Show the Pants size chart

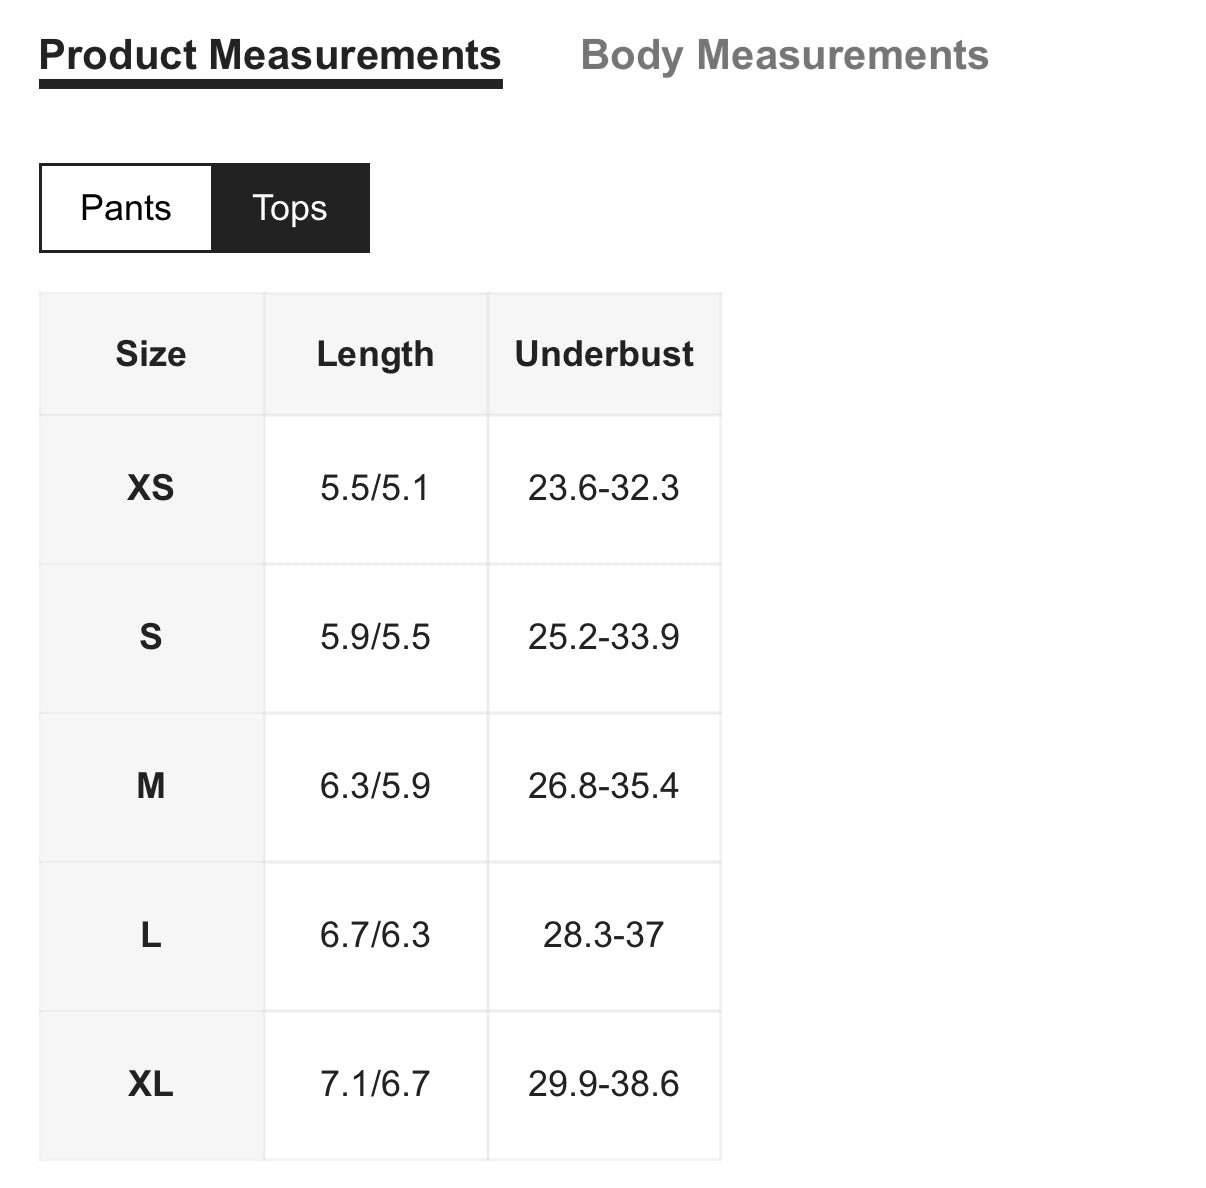click(126, 208)
